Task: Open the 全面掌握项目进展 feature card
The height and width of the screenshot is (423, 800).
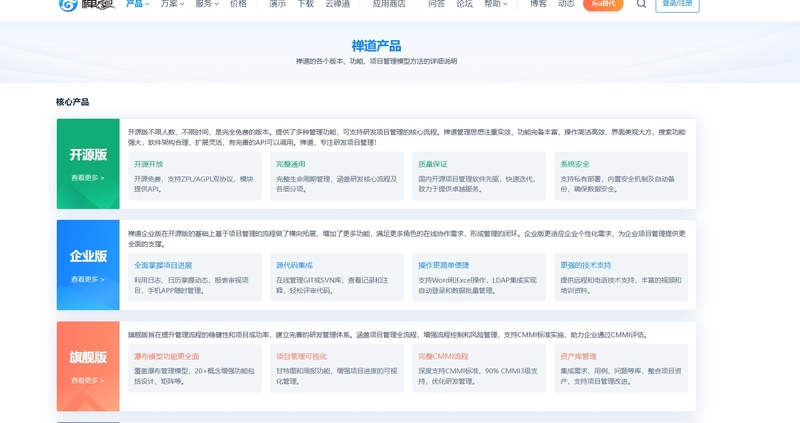Action: click(195, 278)
